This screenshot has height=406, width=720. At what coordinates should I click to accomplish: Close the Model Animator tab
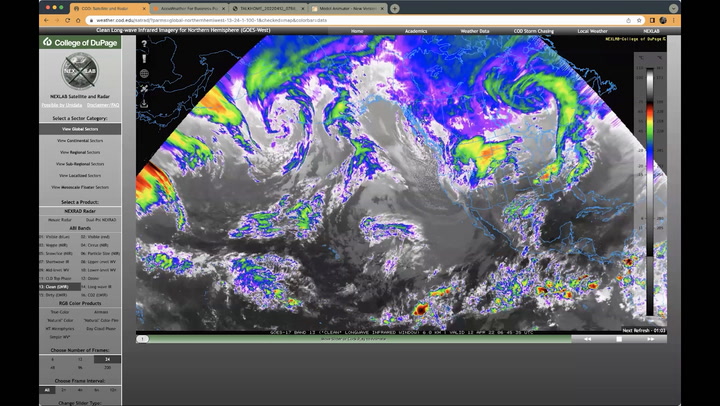click(x=382, y=8)
